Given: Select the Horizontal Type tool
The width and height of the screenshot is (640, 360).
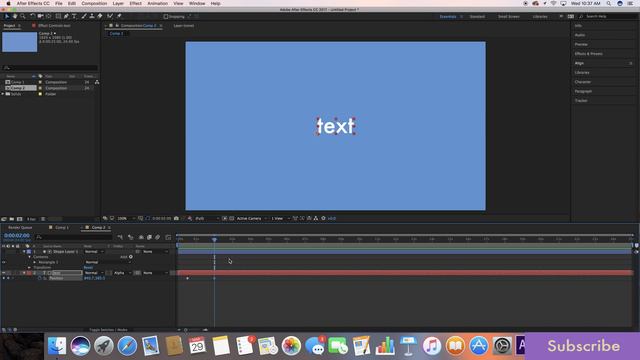Looking at the screenshot, I should tap(74, 16).
